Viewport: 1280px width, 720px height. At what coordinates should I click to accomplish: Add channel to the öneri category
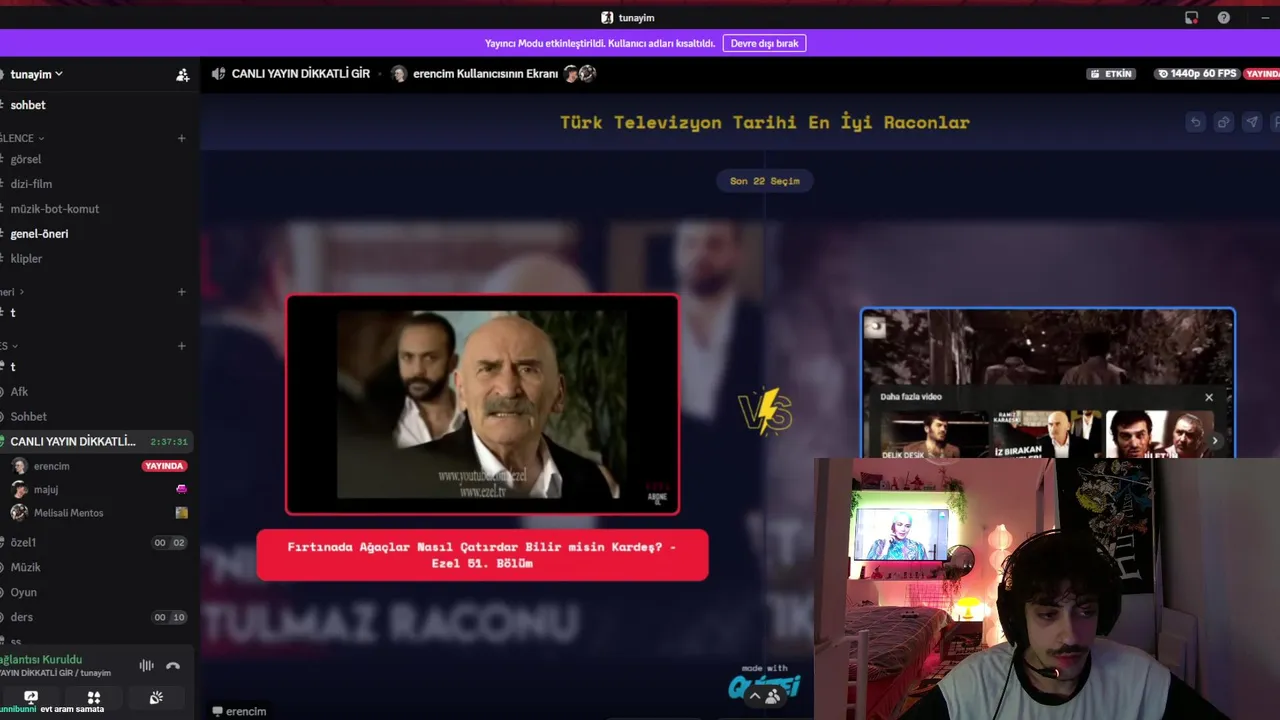pyautogui.click(x=181, y=292)
